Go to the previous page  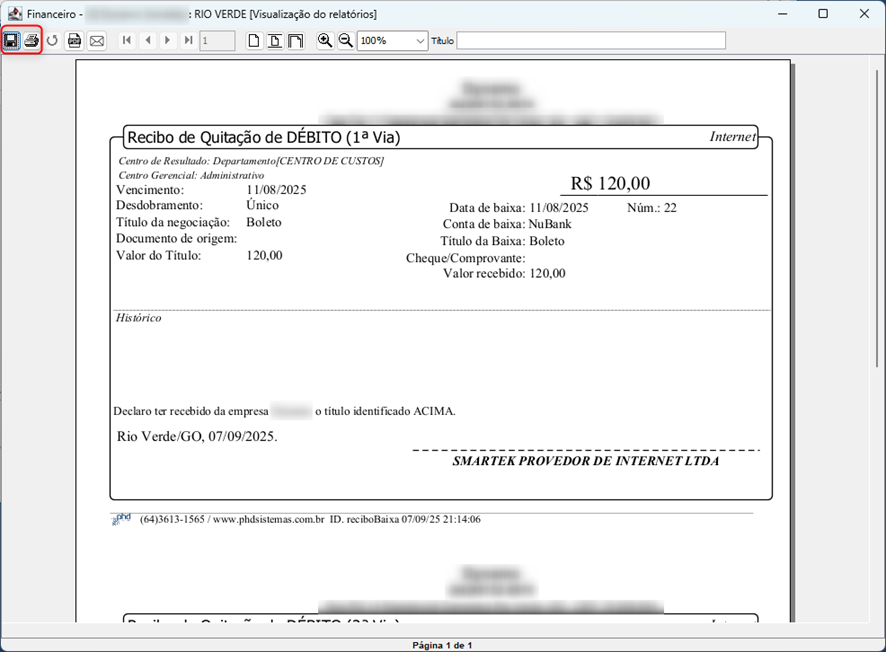[x=148, y=41]
